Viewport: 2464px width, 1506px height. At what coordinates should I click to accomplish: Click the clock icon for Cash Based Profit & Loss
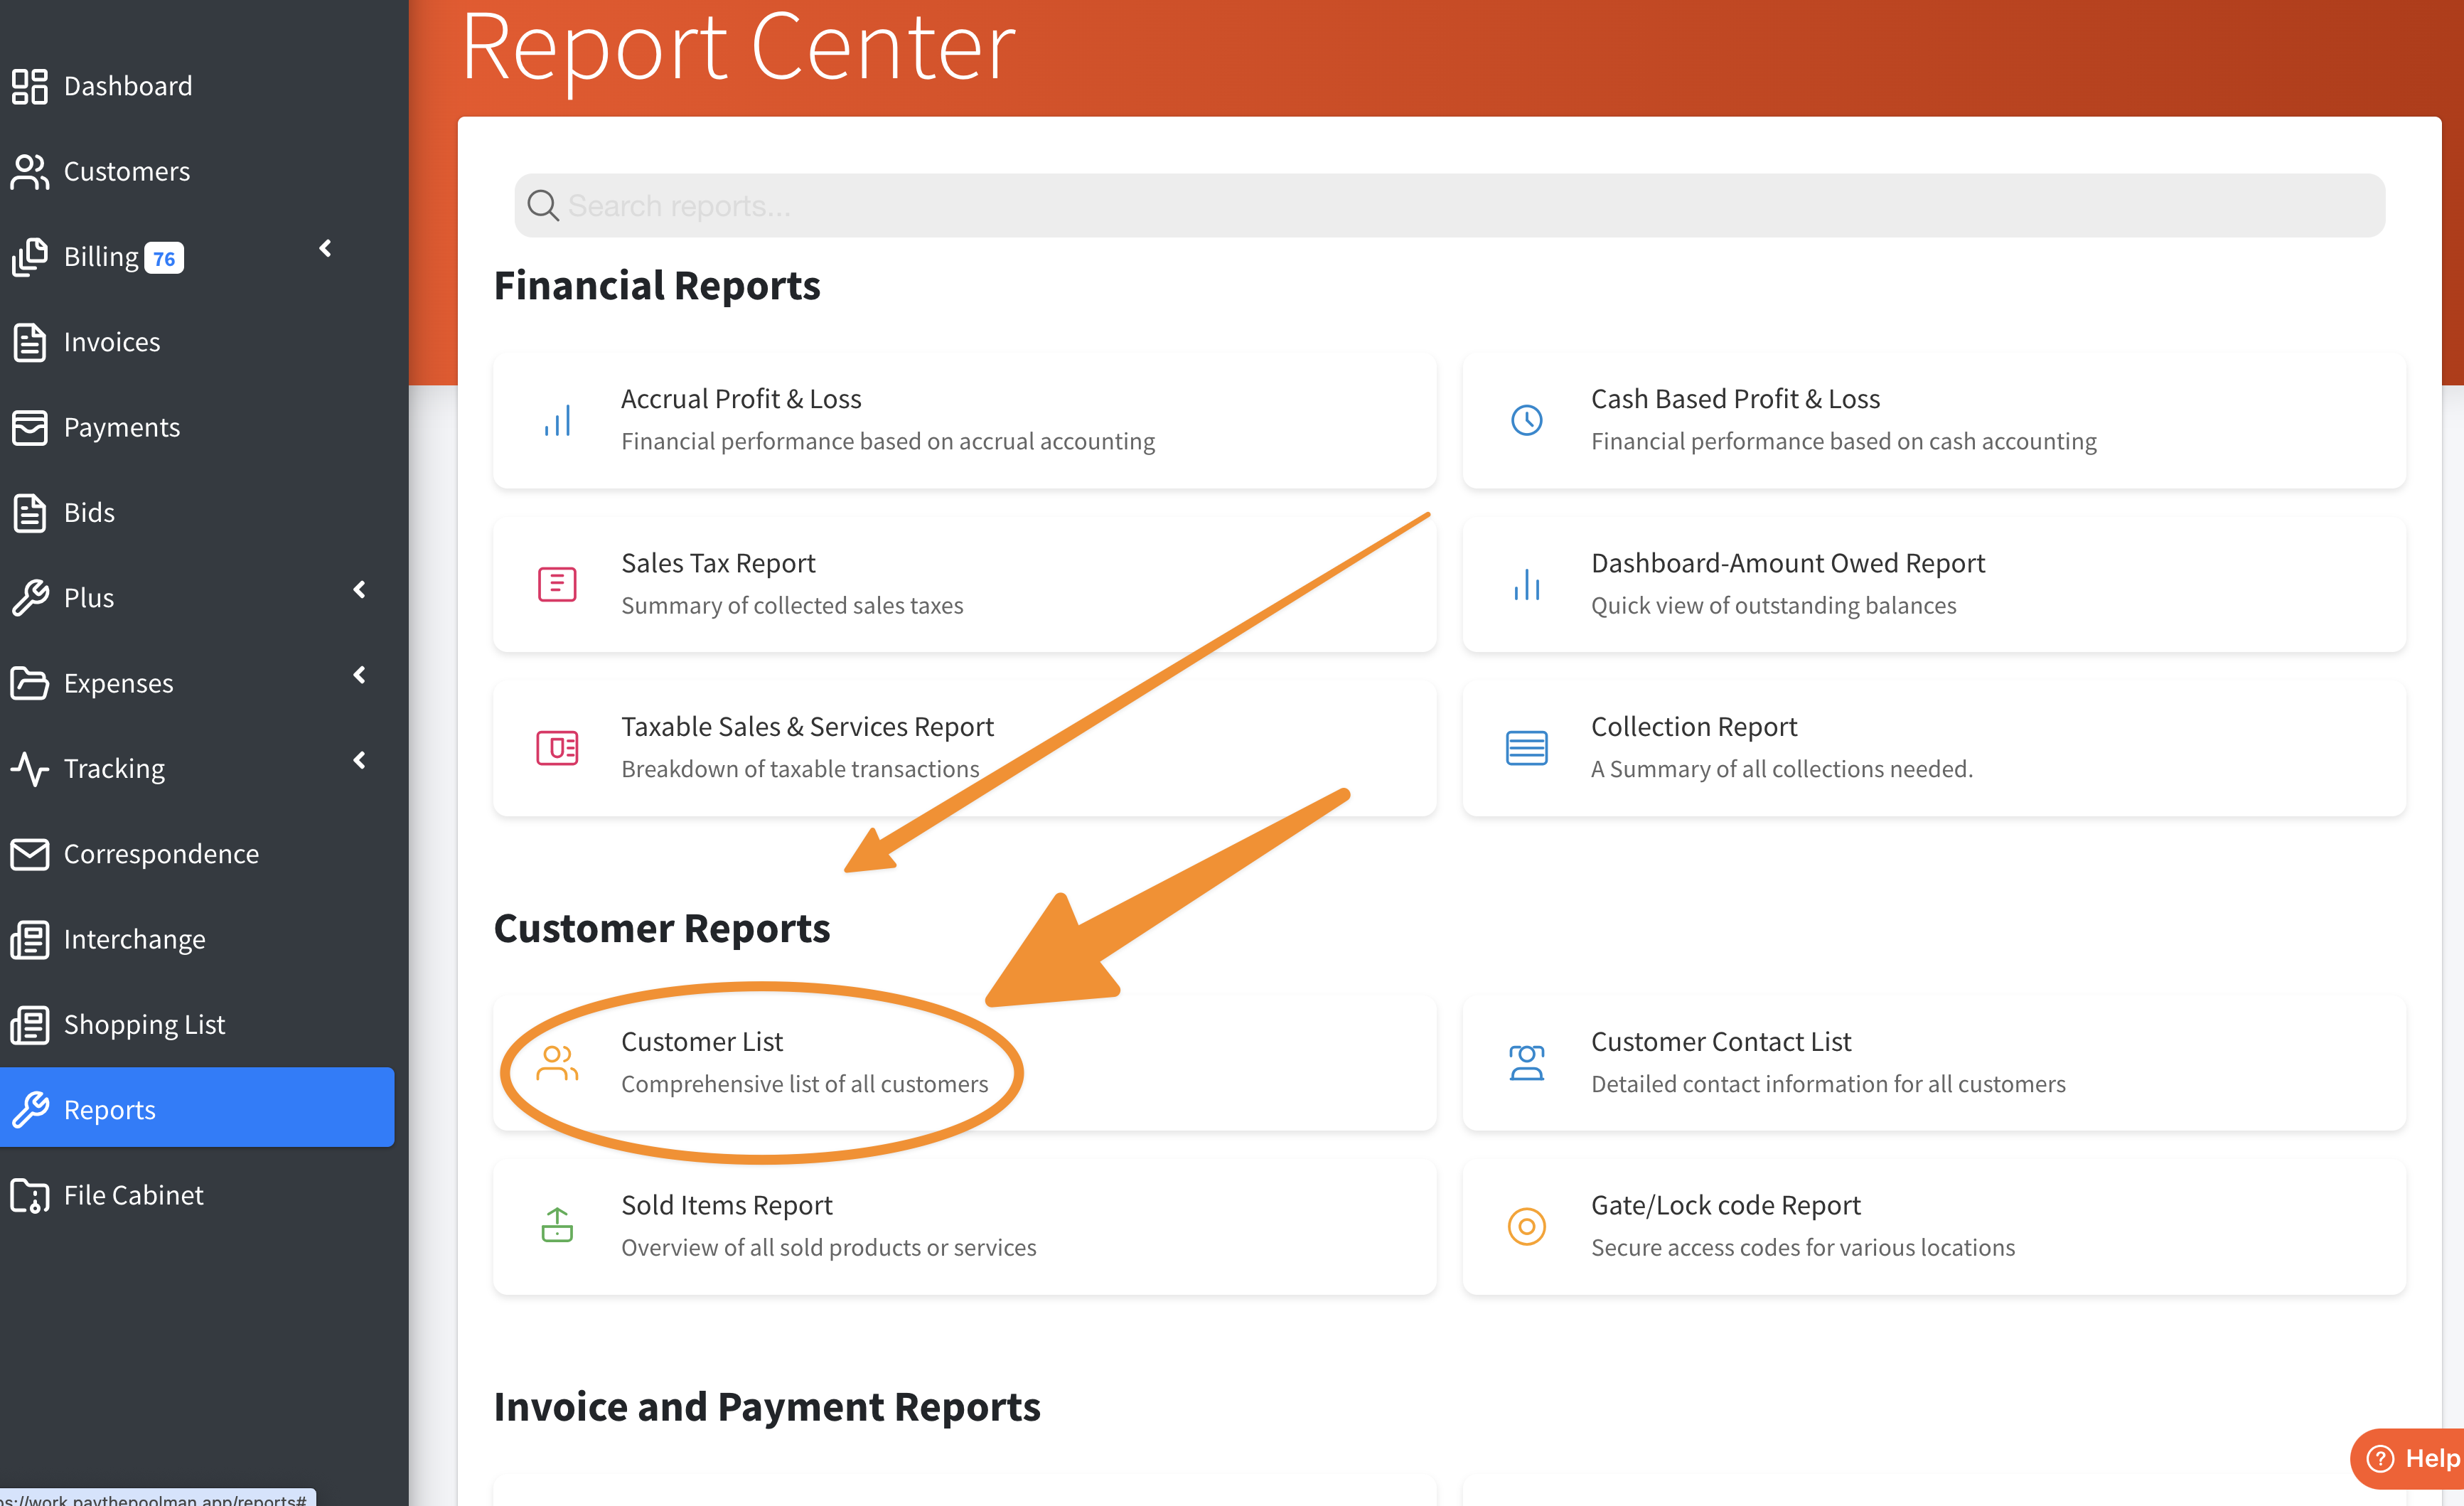[1526, 420]
